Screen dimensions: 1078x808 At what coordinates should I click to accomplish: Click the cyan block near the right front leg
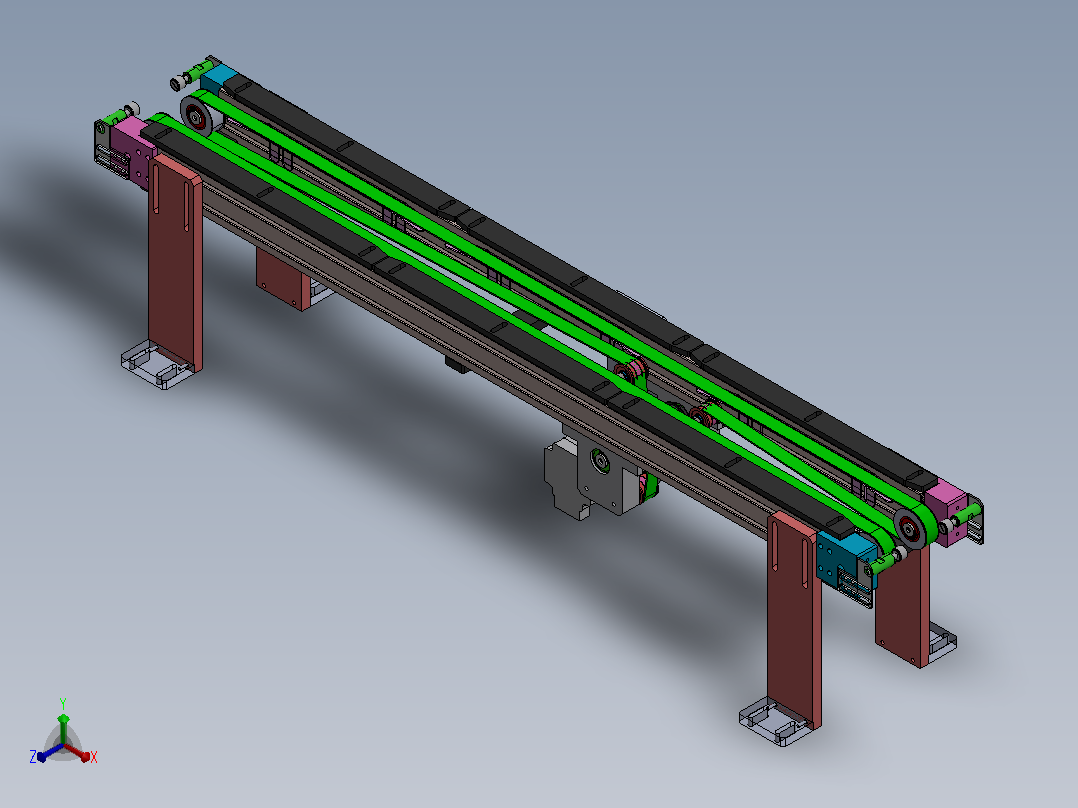843,559
